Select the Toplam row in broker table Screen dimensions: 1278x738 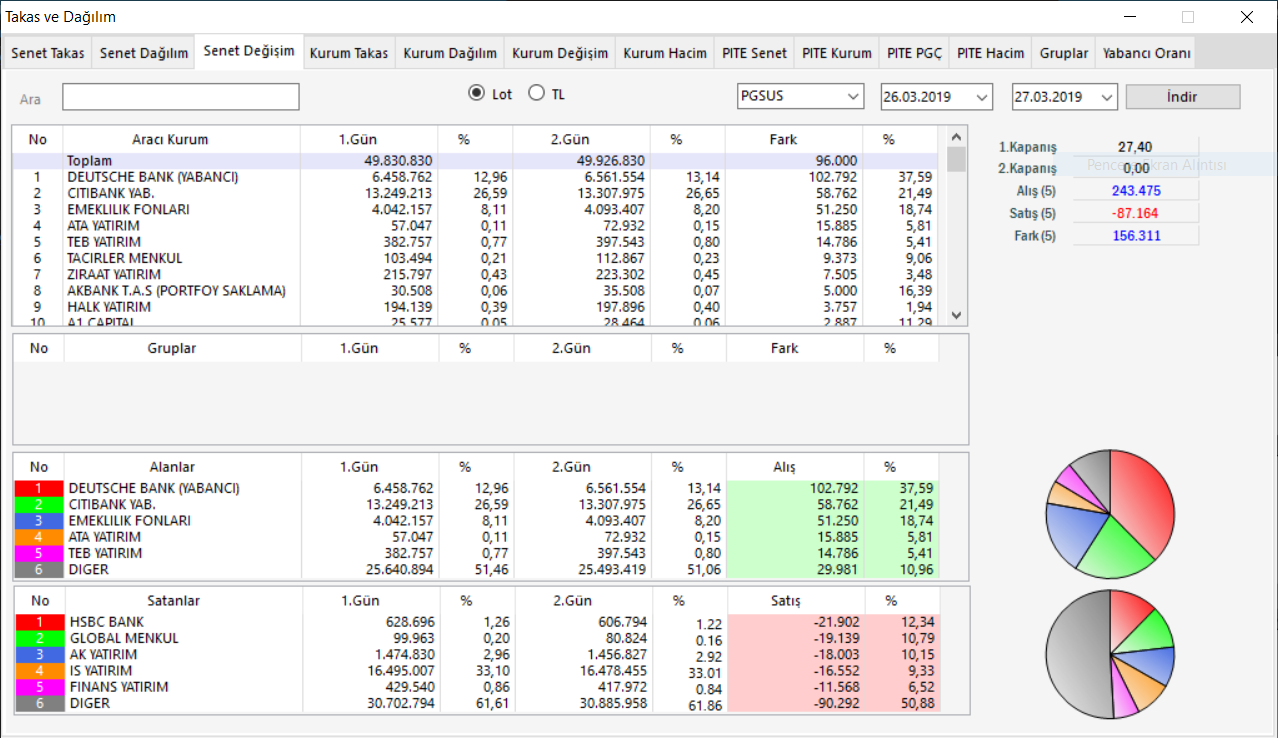coord(475,160)
